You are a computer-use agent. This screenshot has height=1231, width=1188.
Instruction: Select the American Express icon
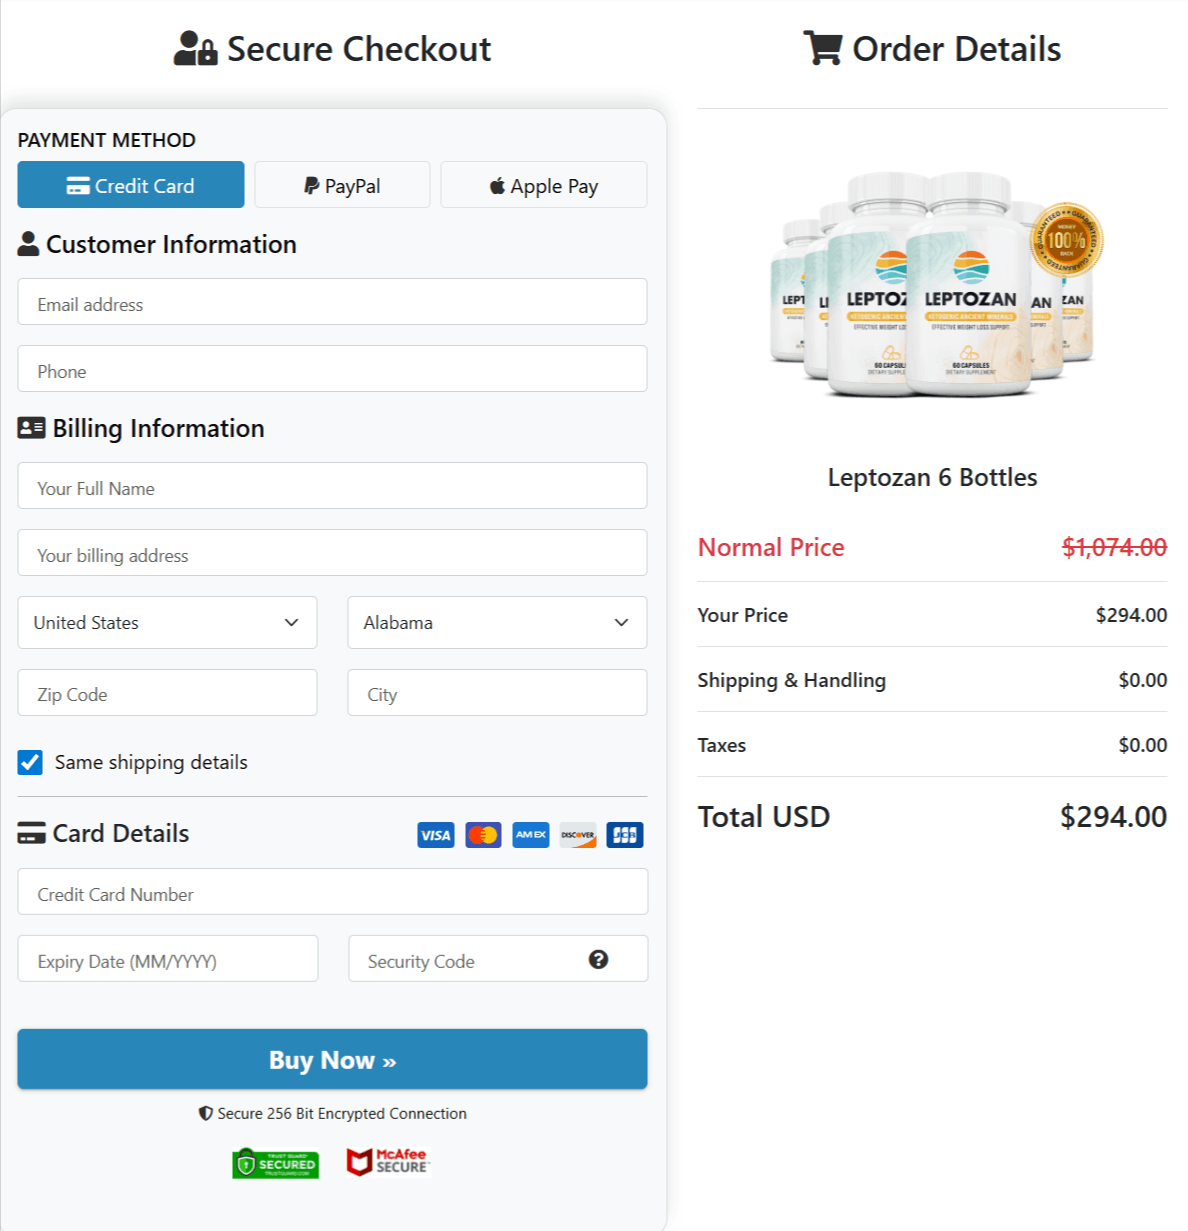530,834
